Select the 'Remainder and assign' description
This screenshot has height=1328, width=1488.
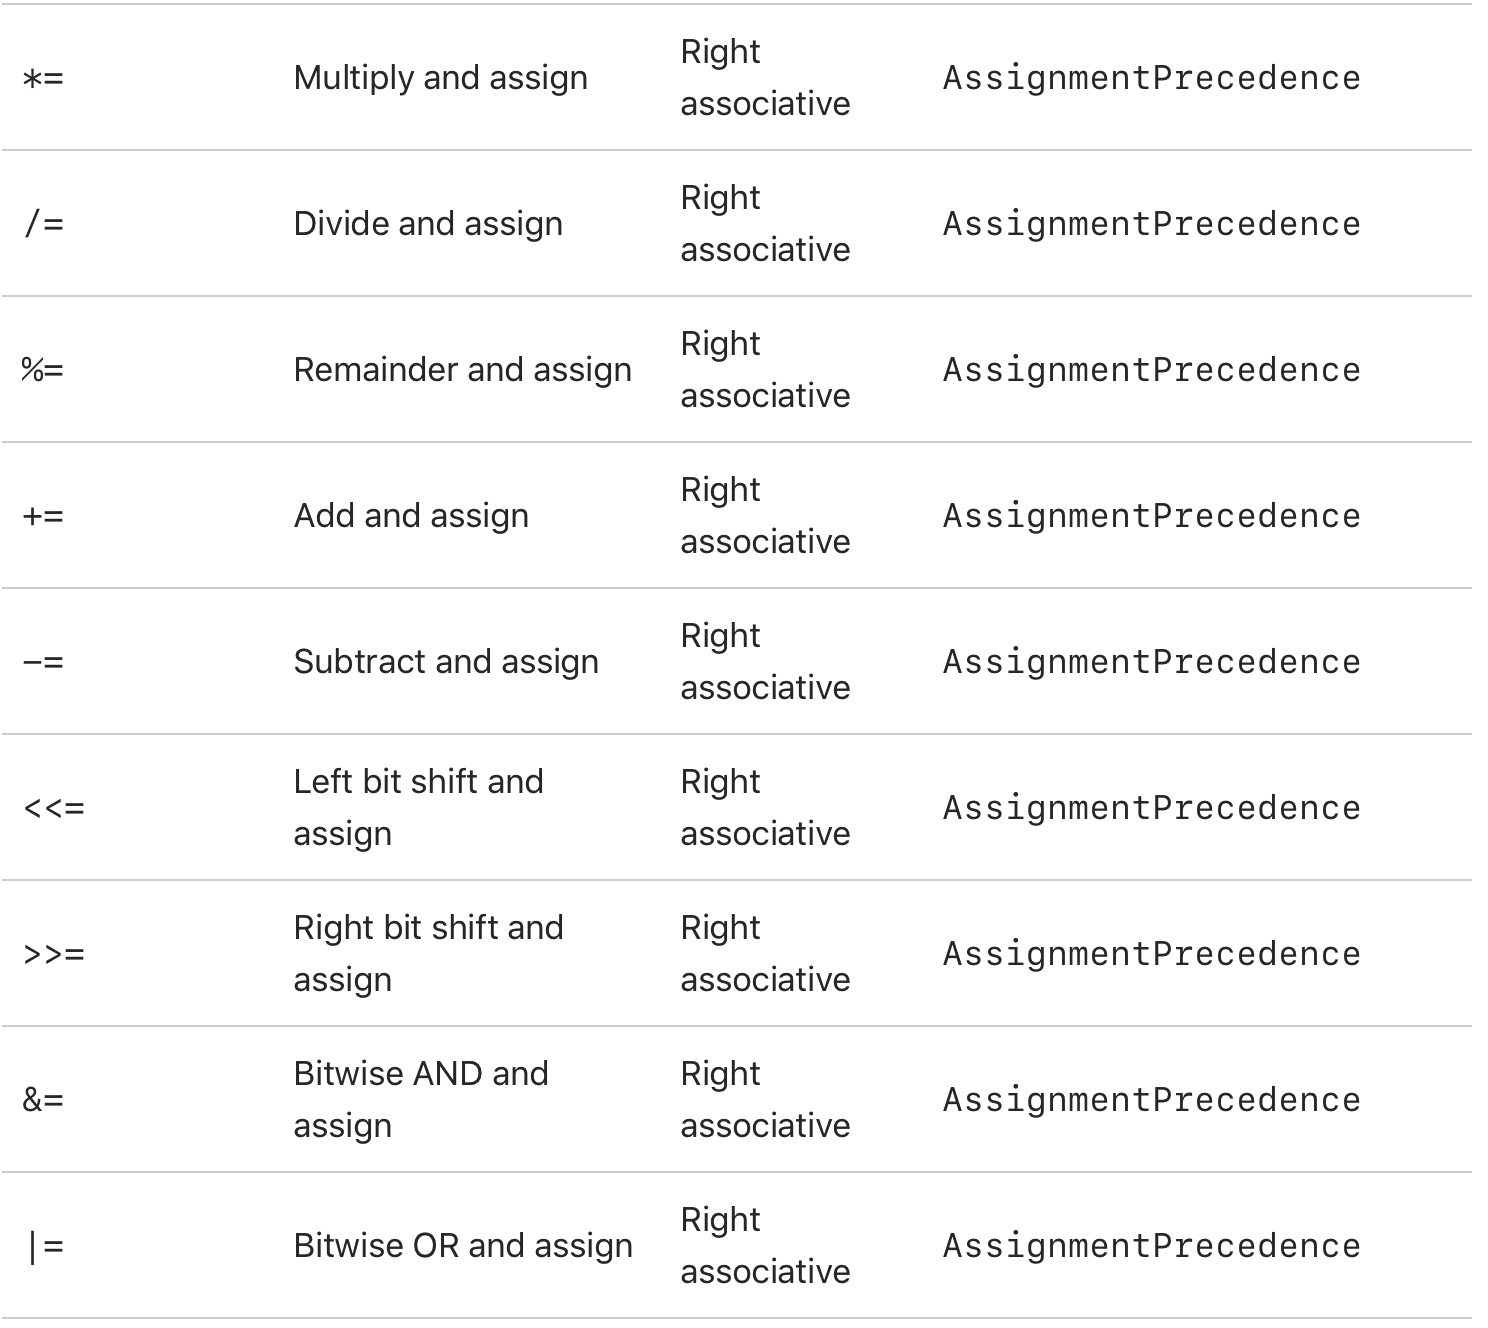coord(463,370)
